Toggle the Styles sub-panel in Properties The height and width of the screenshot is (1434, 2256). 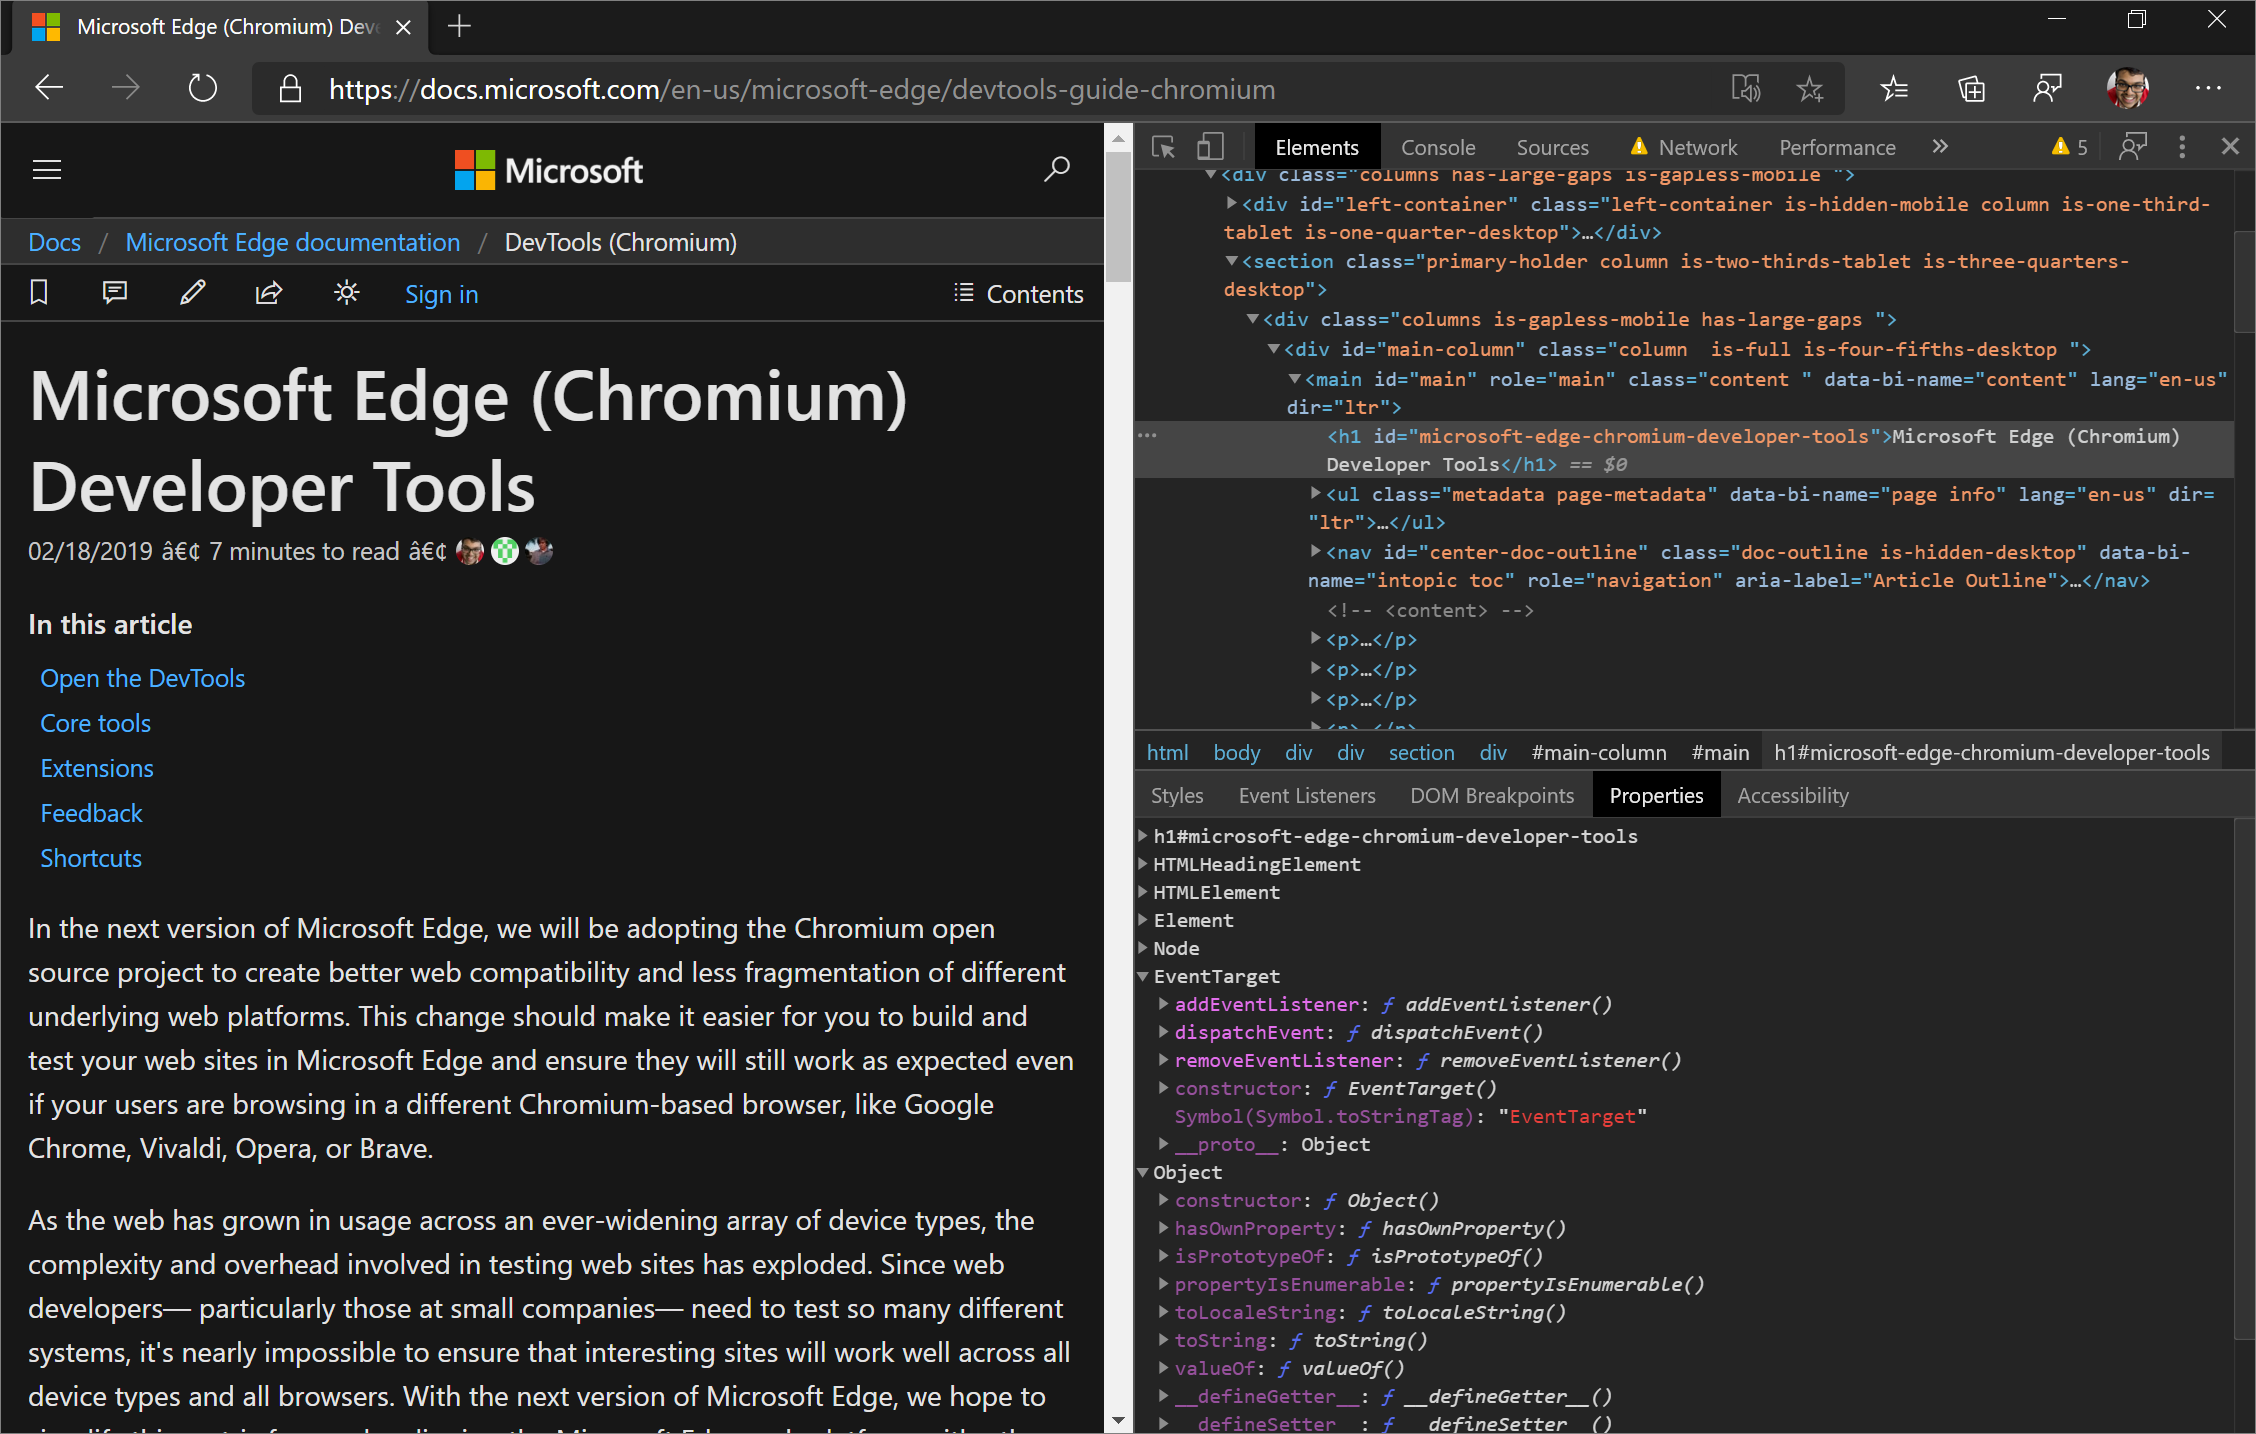click(x=1177, y=796)
